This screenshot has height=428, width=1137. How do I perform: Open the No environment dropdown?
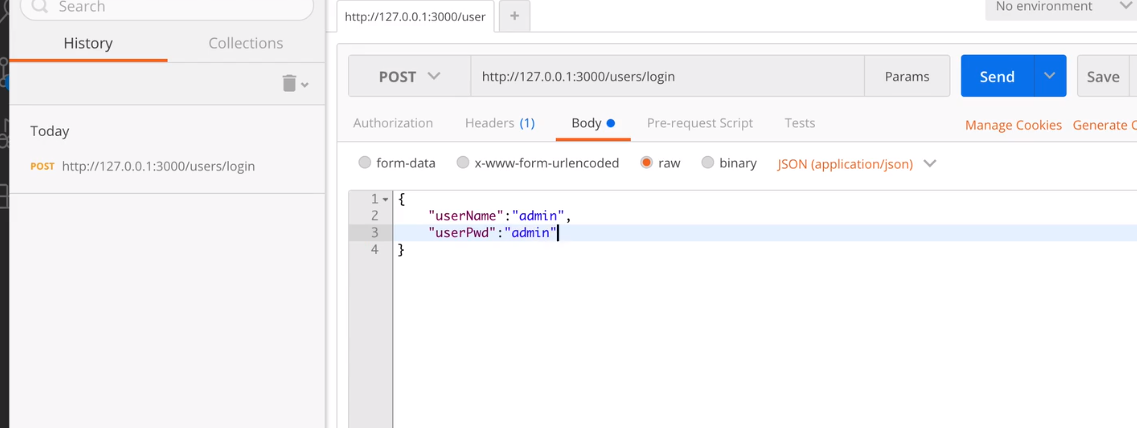click(x=1061, y=7)
